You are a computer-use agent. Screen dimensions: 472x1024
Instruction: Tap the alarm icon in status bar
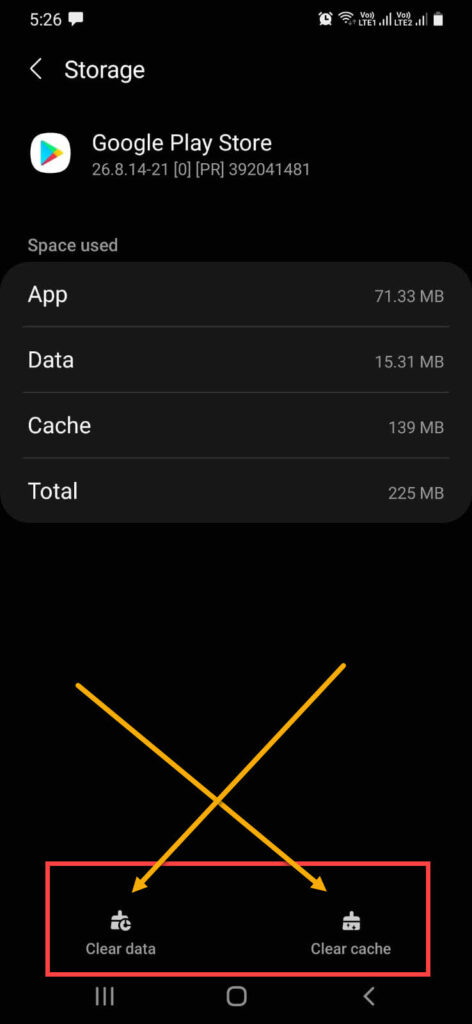click(325, 20)
